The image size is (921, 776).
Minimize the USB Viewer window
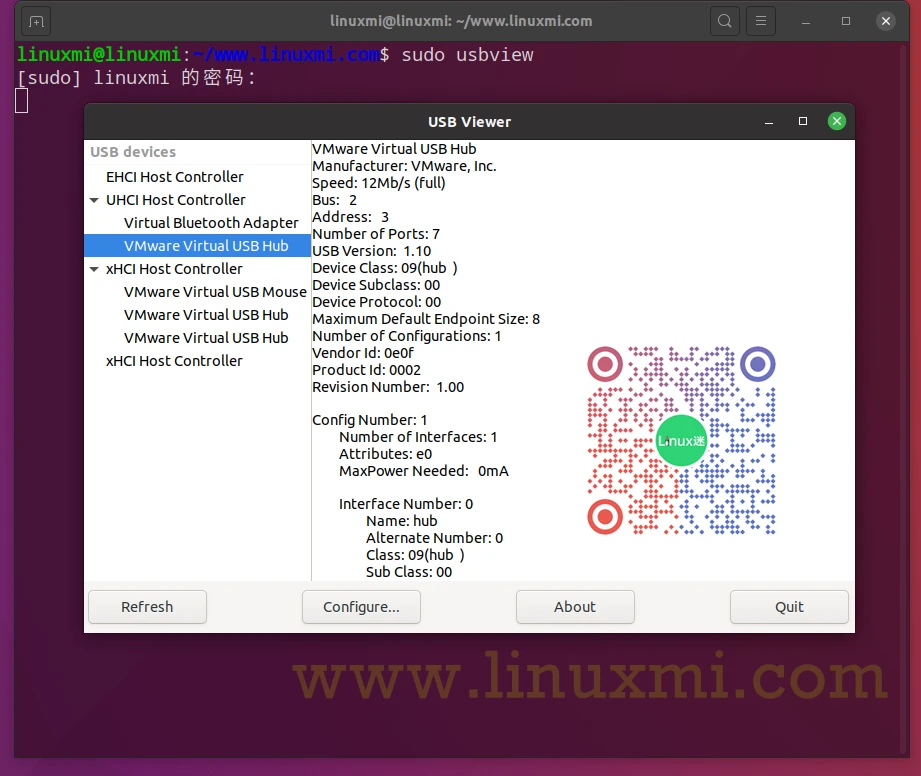(769, 122)
